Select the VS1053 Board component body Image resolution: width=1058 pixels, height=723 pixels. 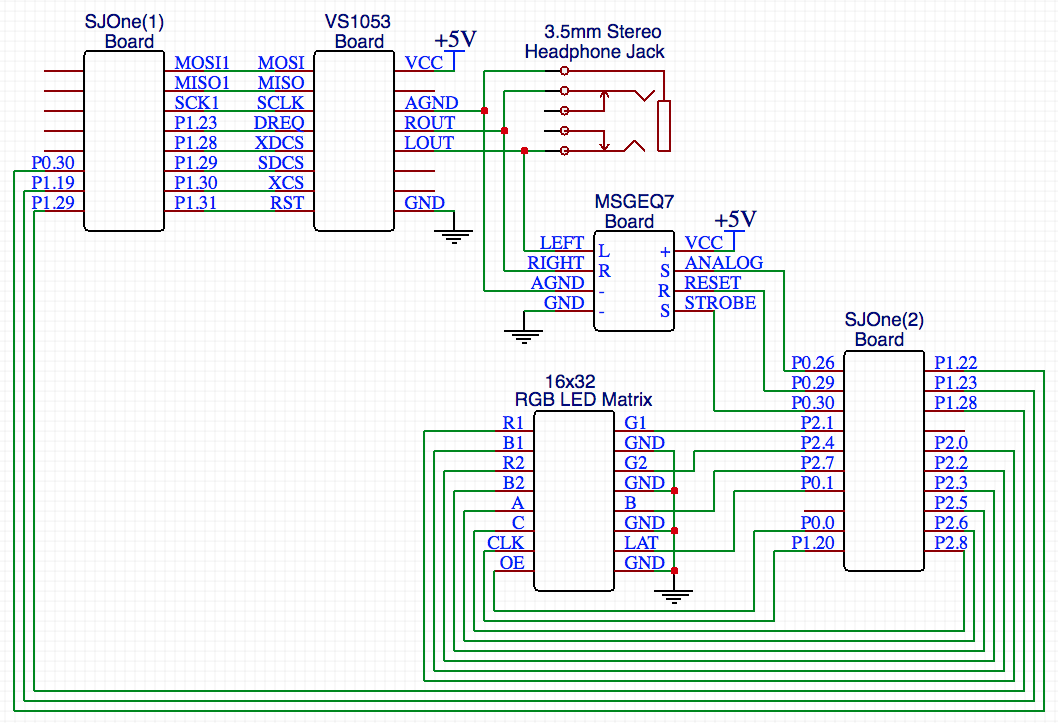[x=354, y=141]
